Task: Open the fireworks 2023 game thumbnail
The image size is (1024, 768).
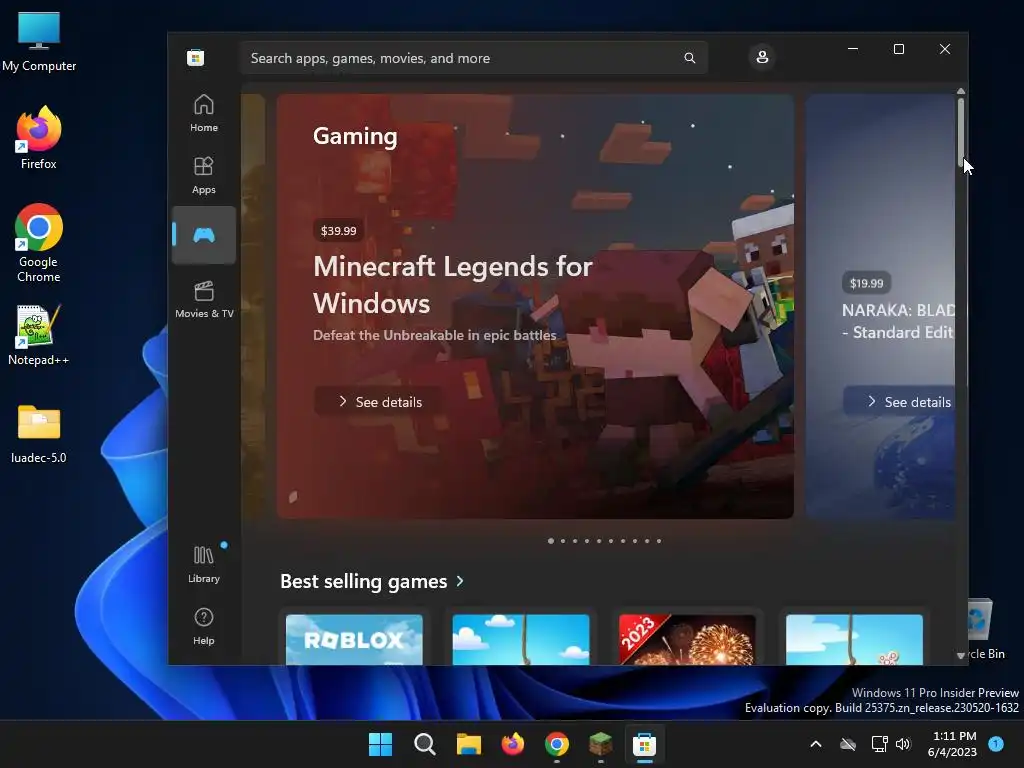Action: click(687, 639)
